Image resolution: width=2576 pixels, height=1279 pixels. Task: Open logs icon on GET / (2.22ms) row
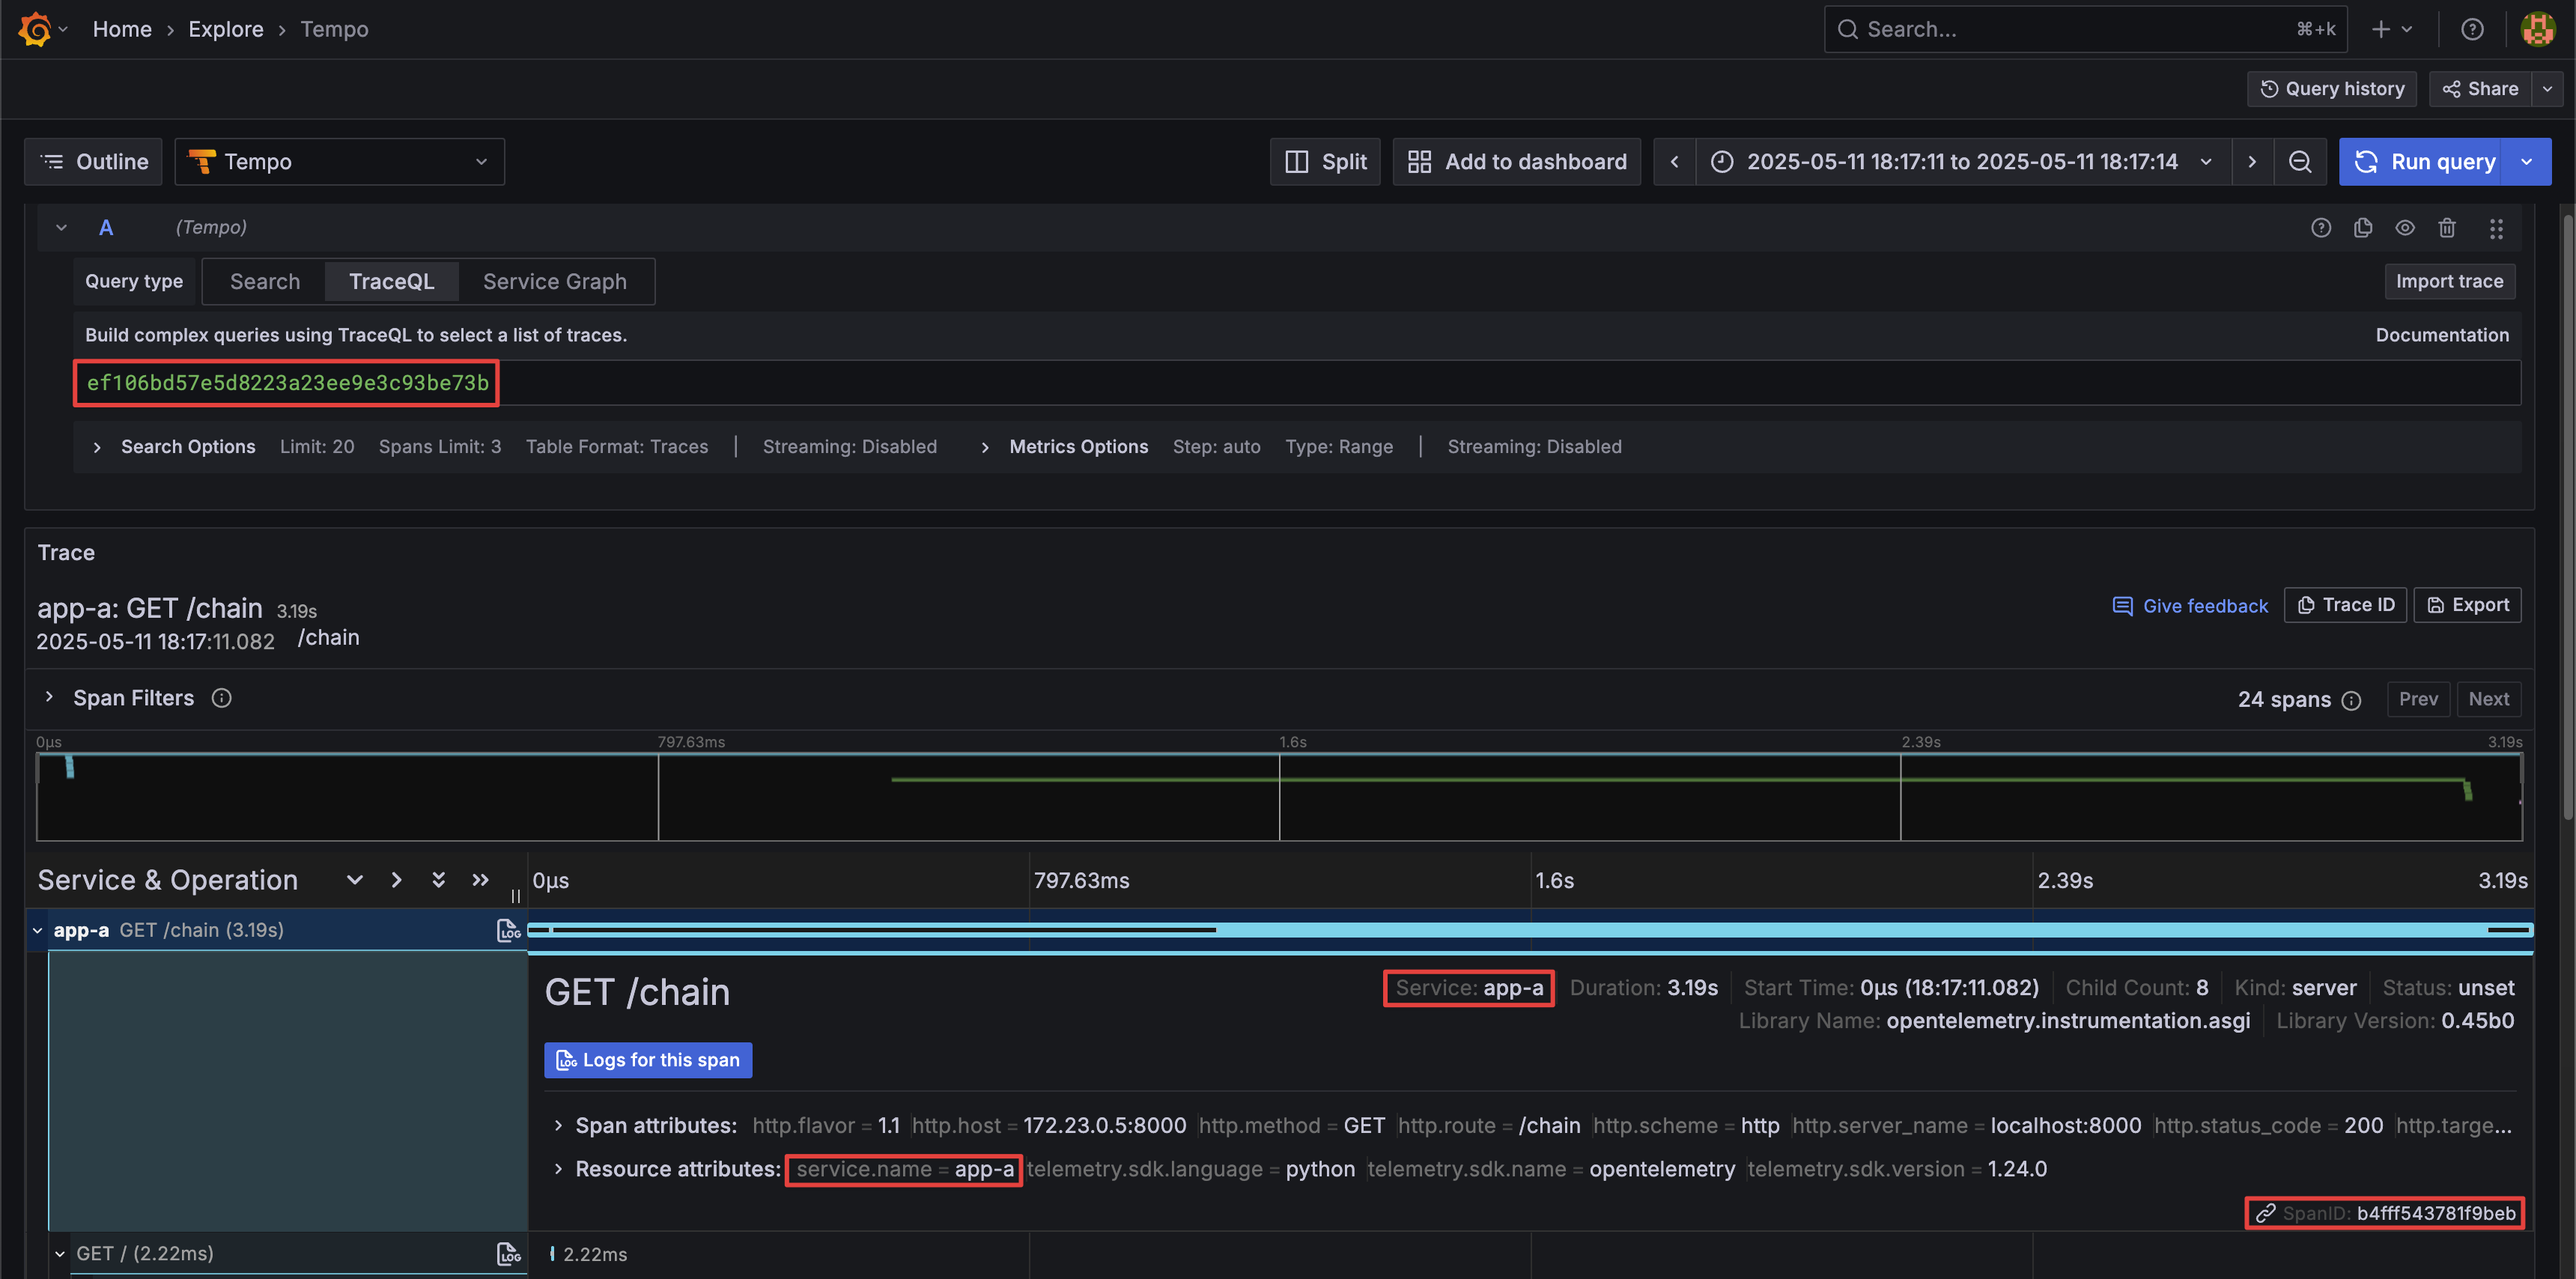[x=509, y=1254]
